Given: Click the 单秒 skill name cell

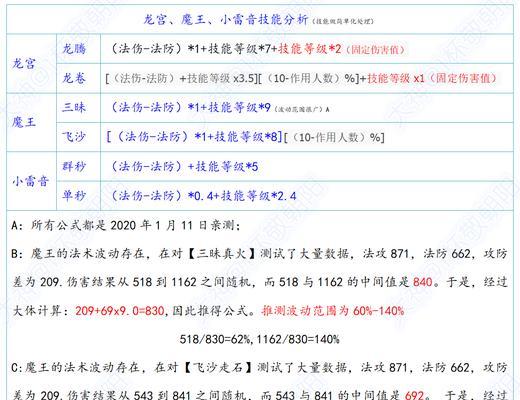Looking at the screenshot, I should (78, 195).
